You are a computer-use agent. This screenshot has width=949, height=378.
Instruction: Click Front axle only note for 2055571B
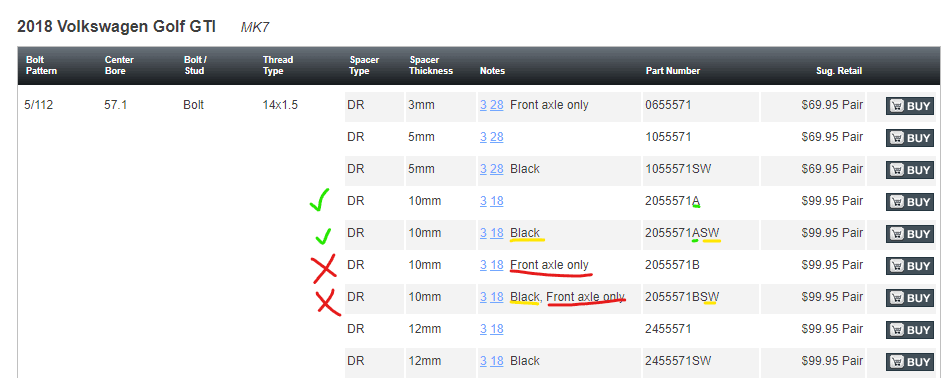pos(550,265)
